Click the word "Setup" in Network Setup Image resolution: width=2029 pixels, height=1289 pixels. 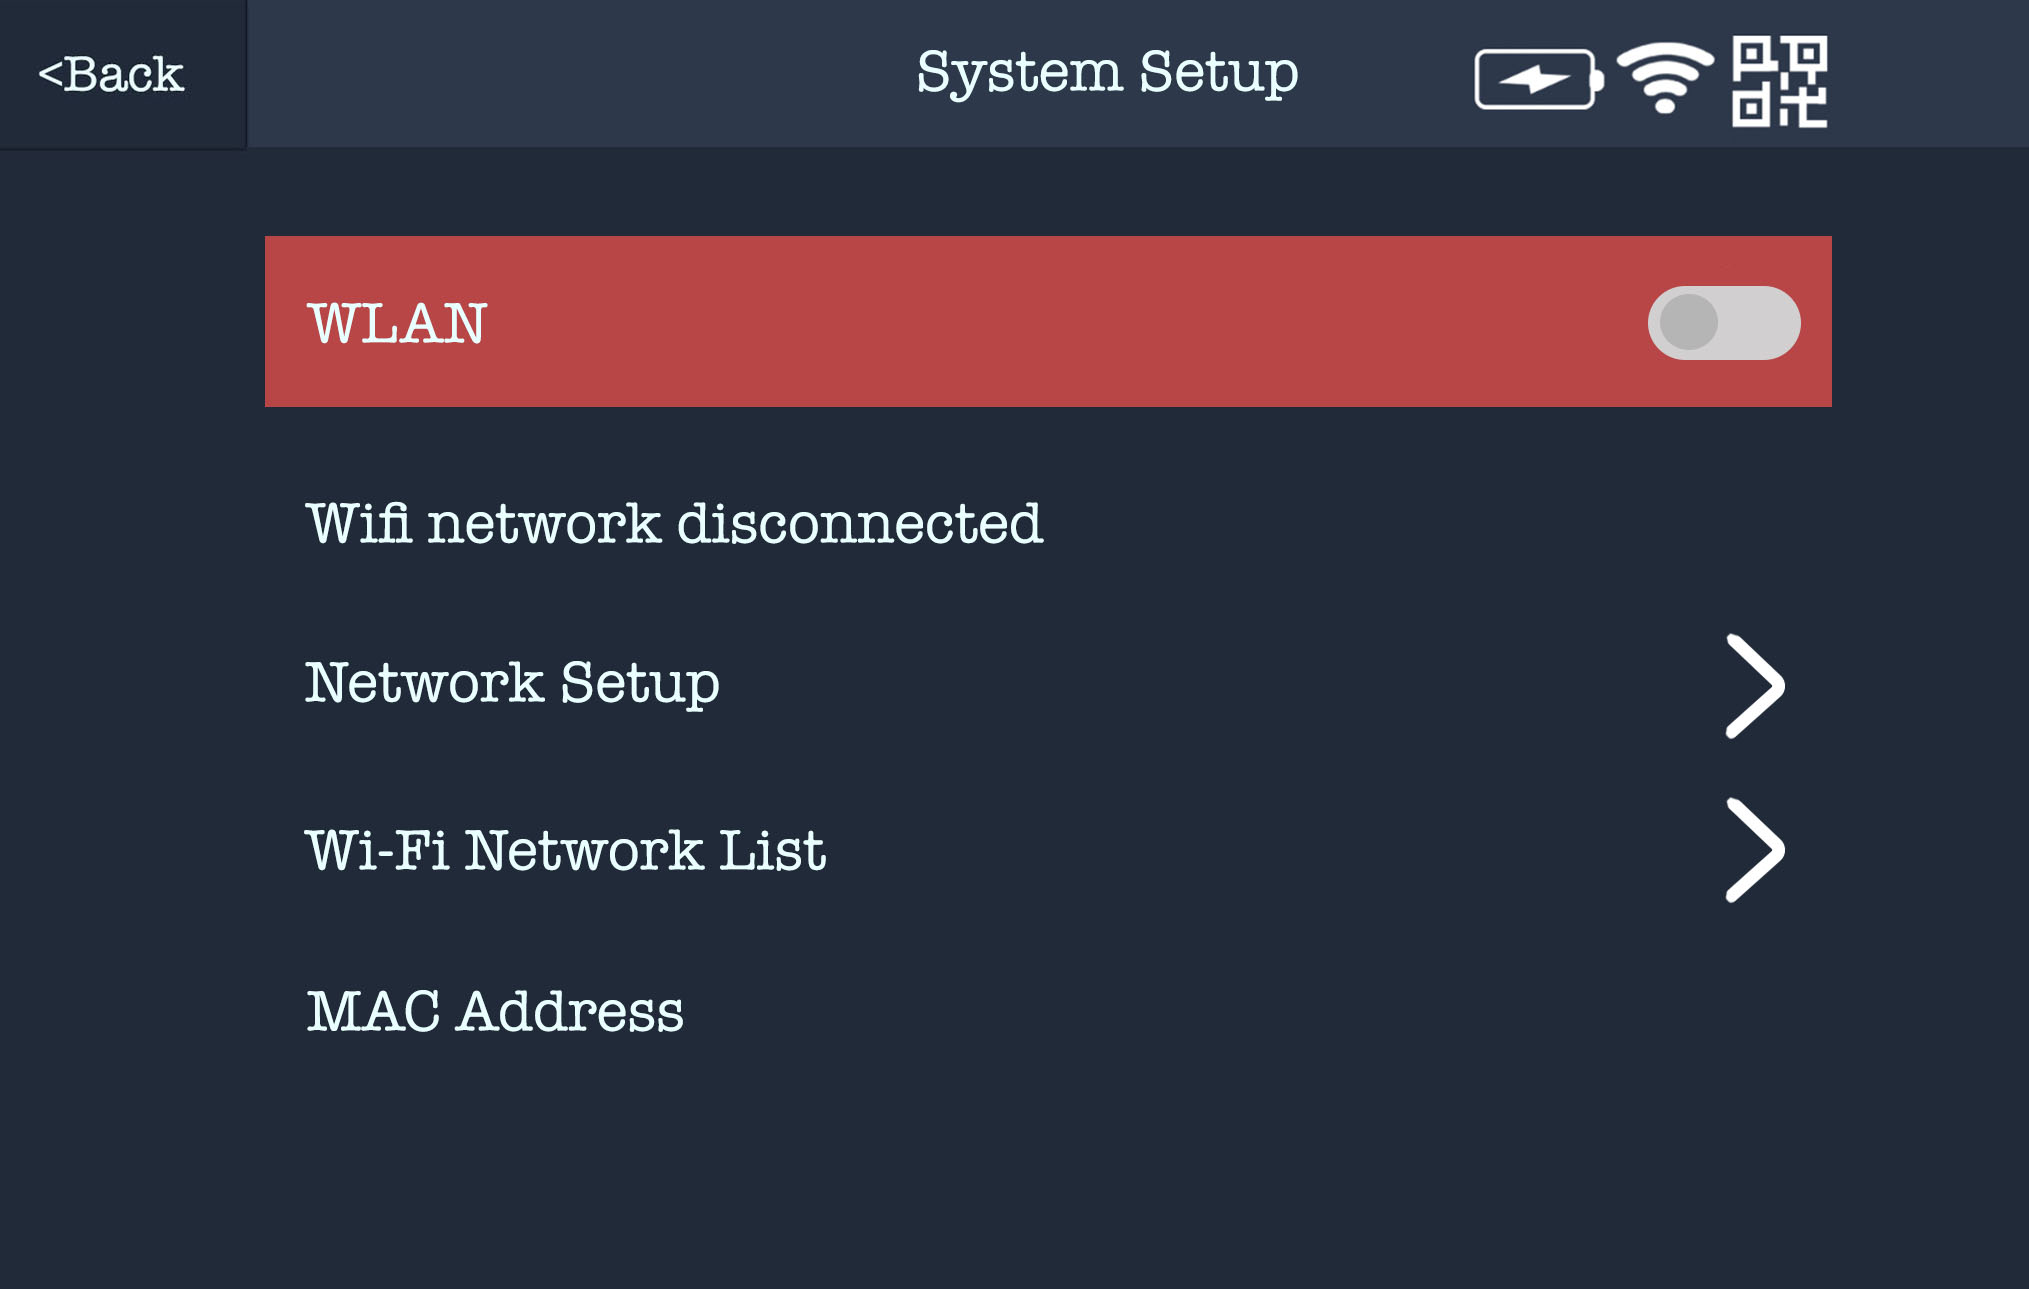click(640, 684)
